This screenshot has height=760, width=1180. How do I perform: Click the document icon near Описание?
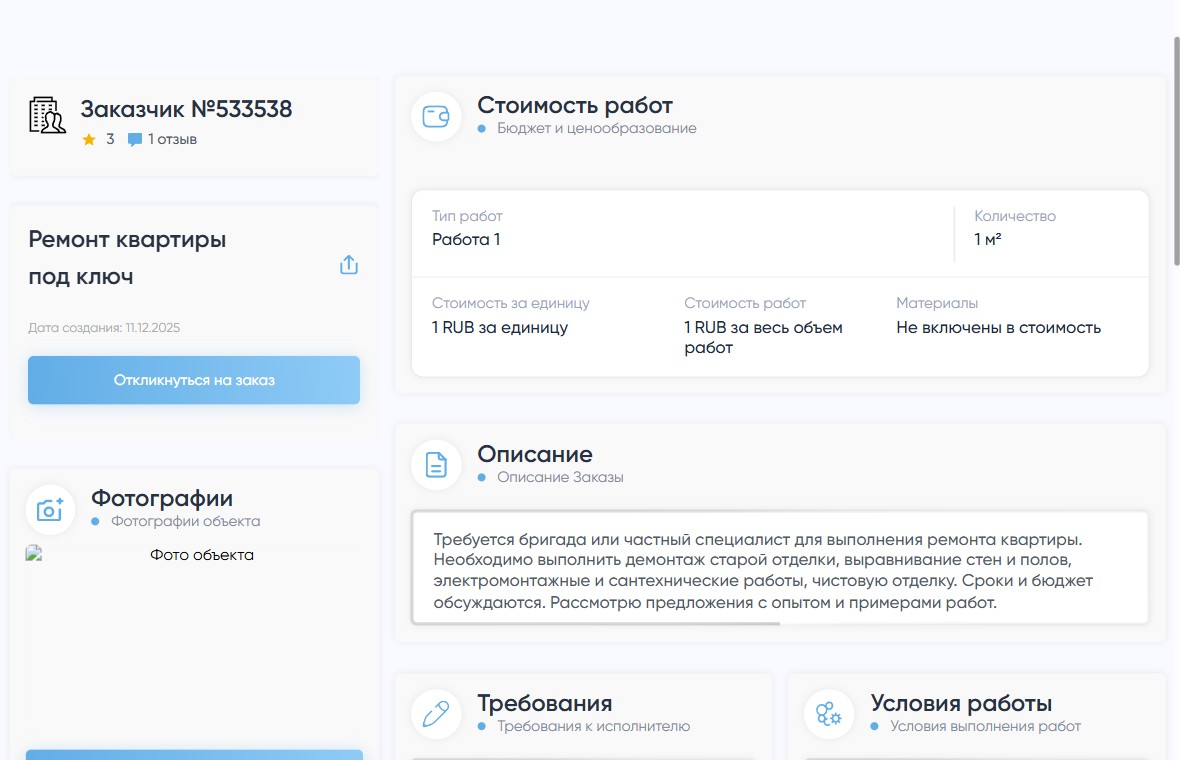pyautogui.click(x=436, y=465)
